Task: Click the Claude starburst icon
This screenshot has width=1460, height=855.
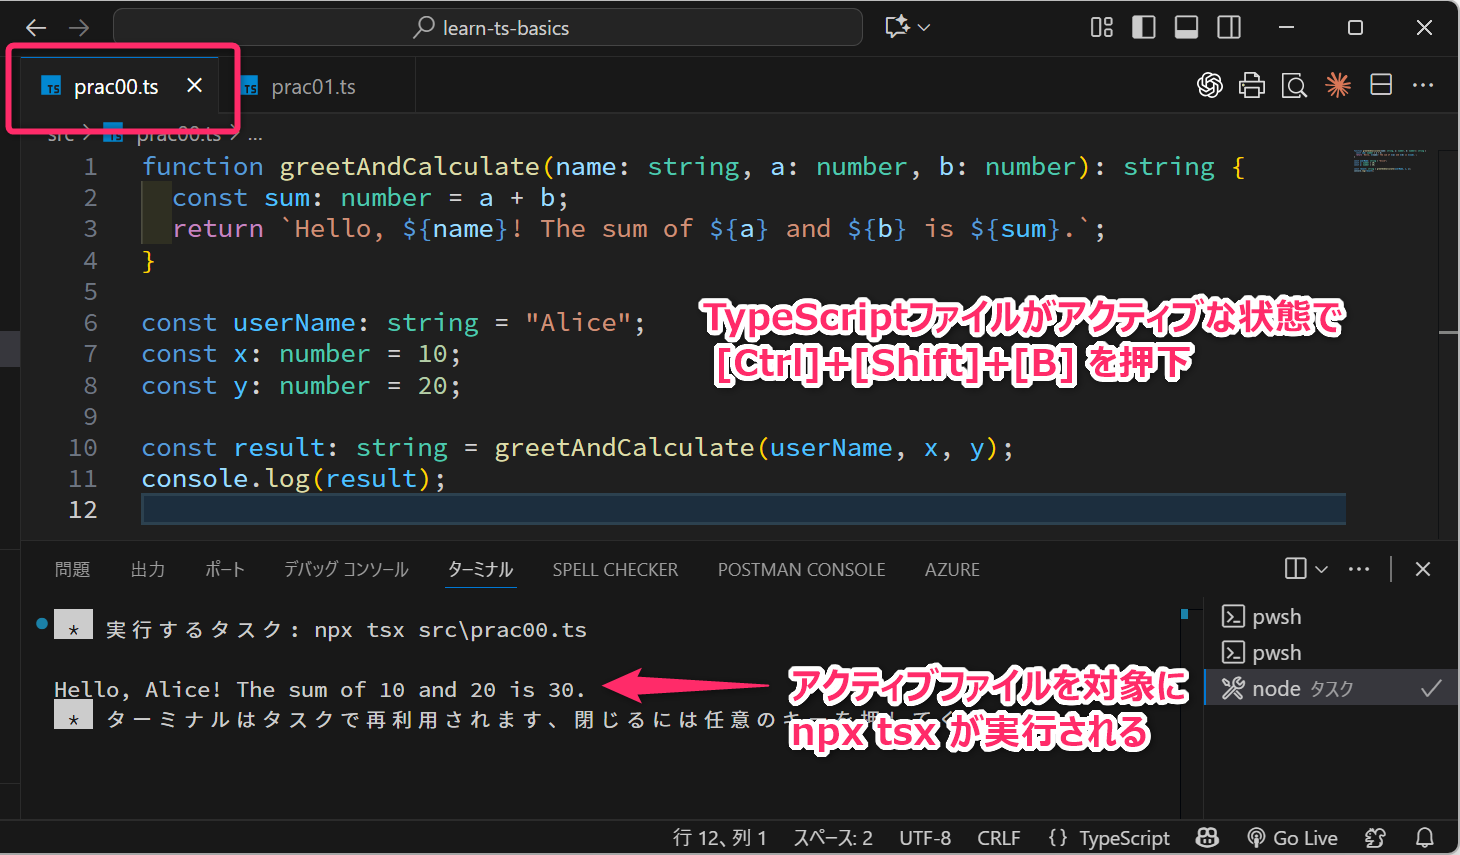Action: [x=1337, y=86]
